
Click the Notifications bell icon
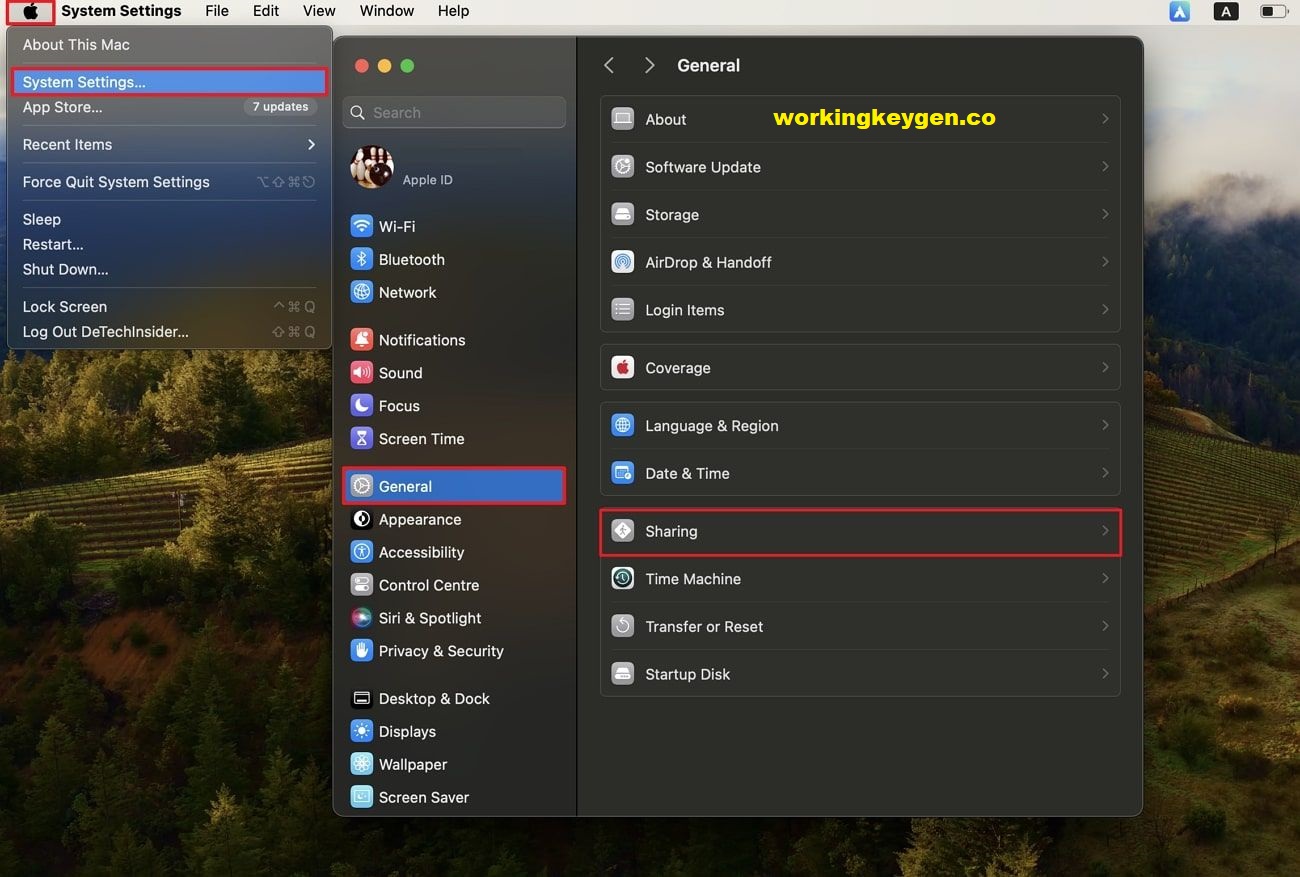click(x=361, y=339)
